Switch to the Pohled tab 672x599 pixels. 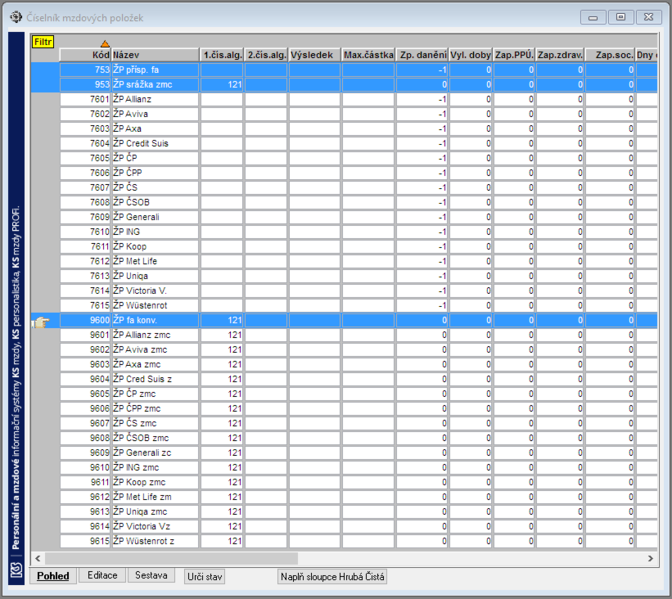point(53,576)
